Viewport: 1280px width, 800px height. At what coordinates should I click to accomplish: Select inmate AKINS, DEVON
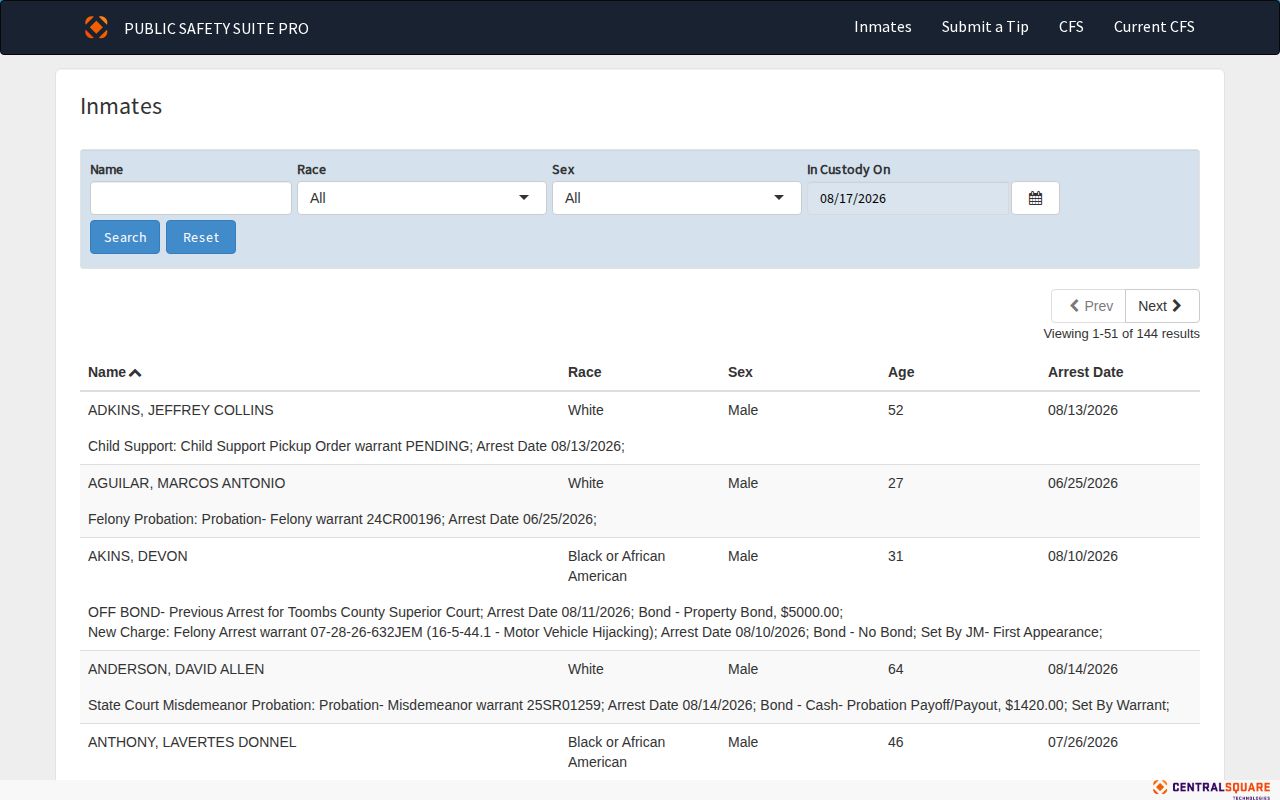pos(138,556)
